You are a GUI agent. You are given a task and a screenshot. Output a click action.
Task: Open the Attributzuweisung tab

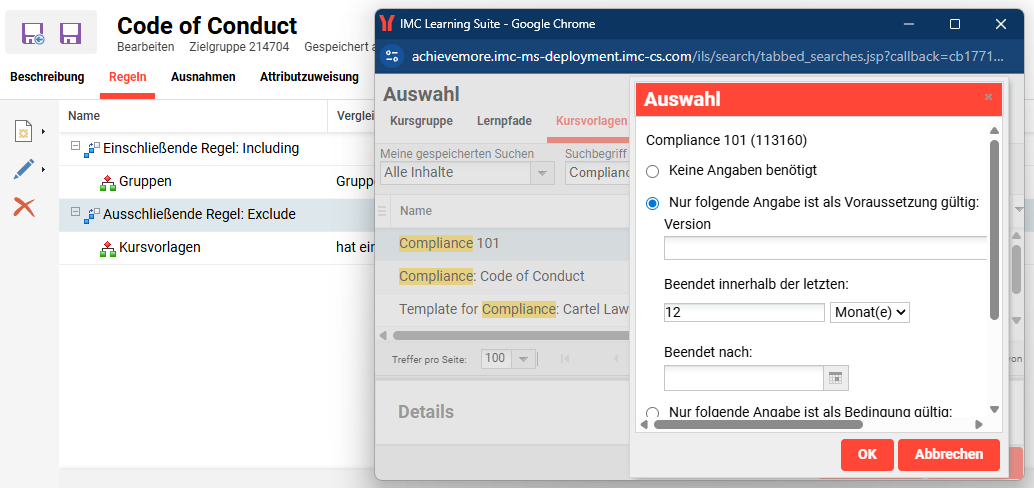pyautogui.click(x=309, y=77)
